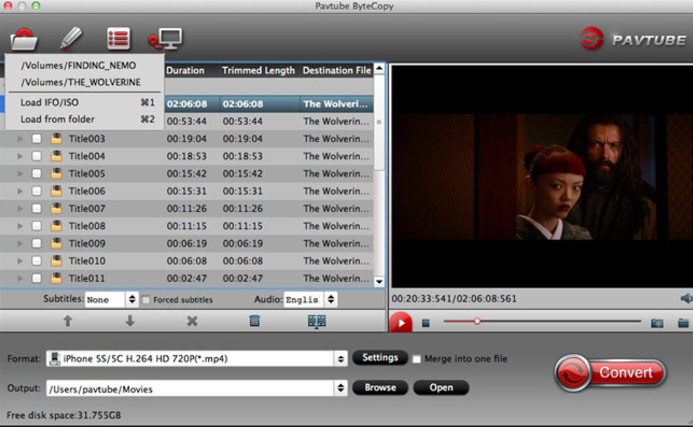This screenshot has height=427, width=693.
Task: Select /Volumes/FINDING_NEMO menu entry
Action: tap(79, 65)
